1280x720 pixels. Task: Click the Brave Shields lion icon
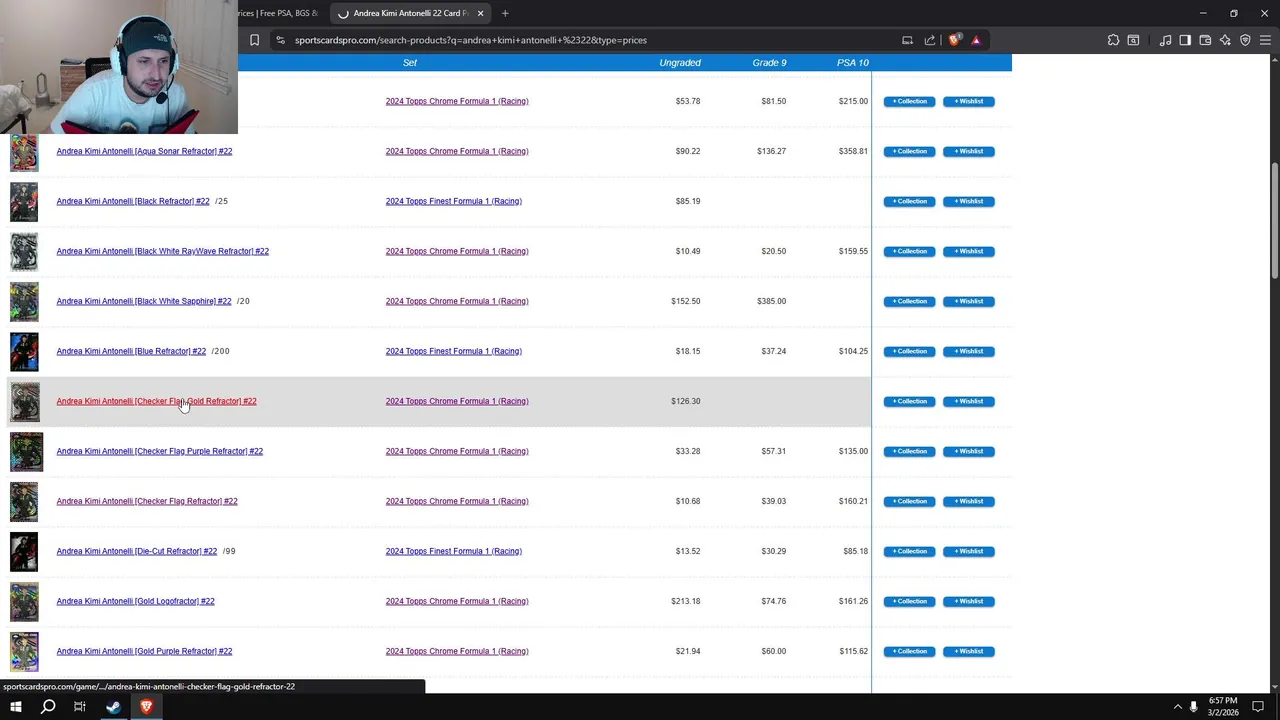955,40
